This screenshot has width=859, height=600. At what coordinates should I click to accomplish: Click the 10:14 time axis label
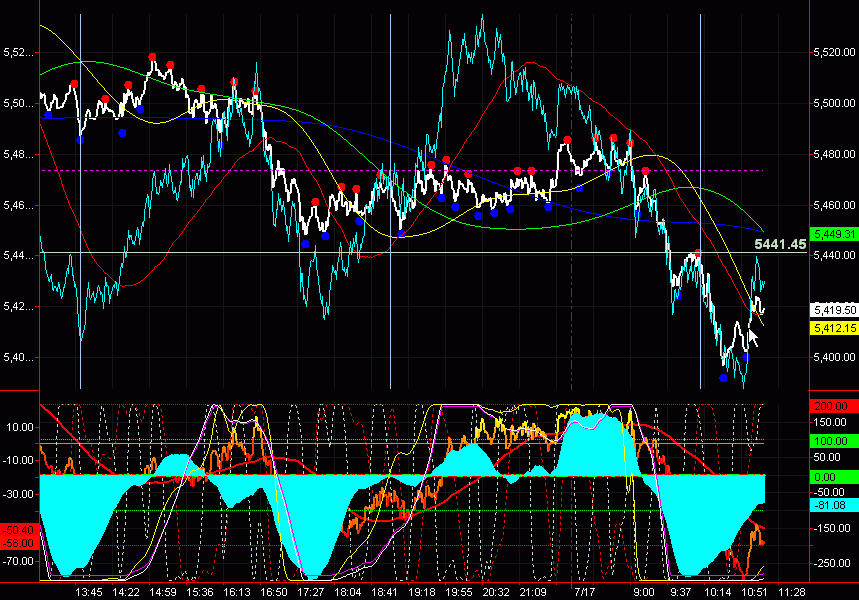[718, 592]
